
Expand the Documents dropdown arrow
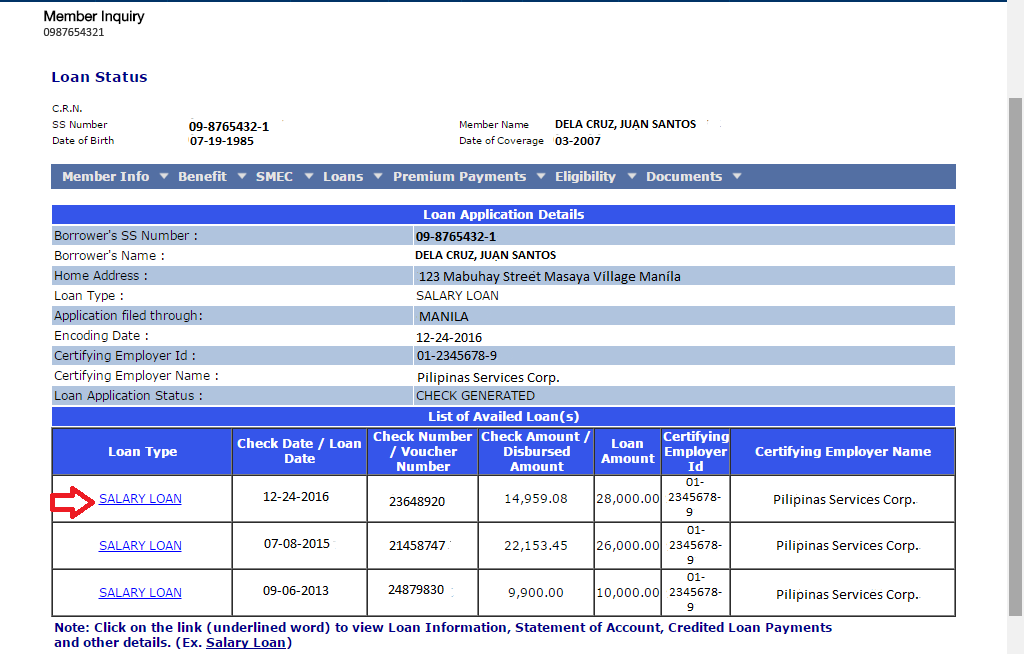[737, 176]
